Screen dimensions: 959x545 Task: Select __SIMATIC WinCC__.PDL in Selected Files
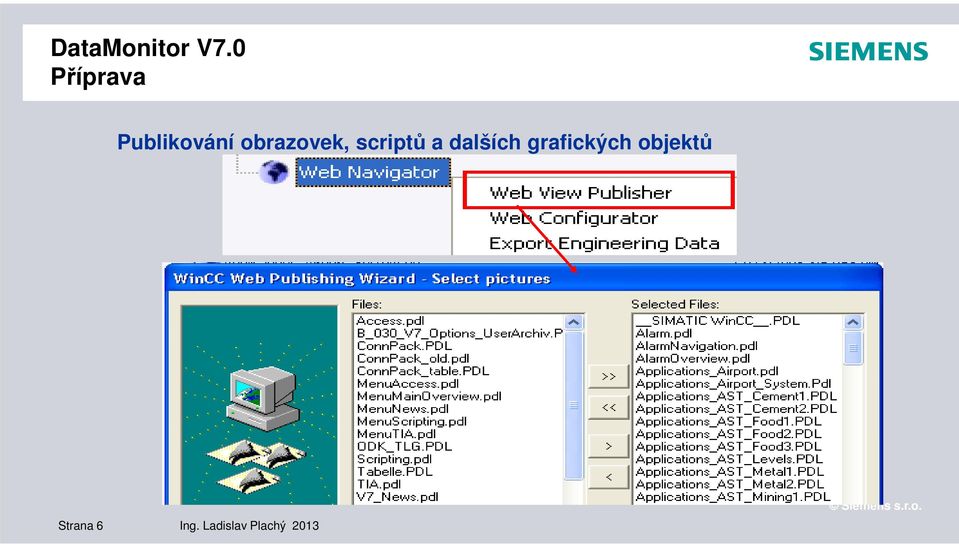point(717,321)
